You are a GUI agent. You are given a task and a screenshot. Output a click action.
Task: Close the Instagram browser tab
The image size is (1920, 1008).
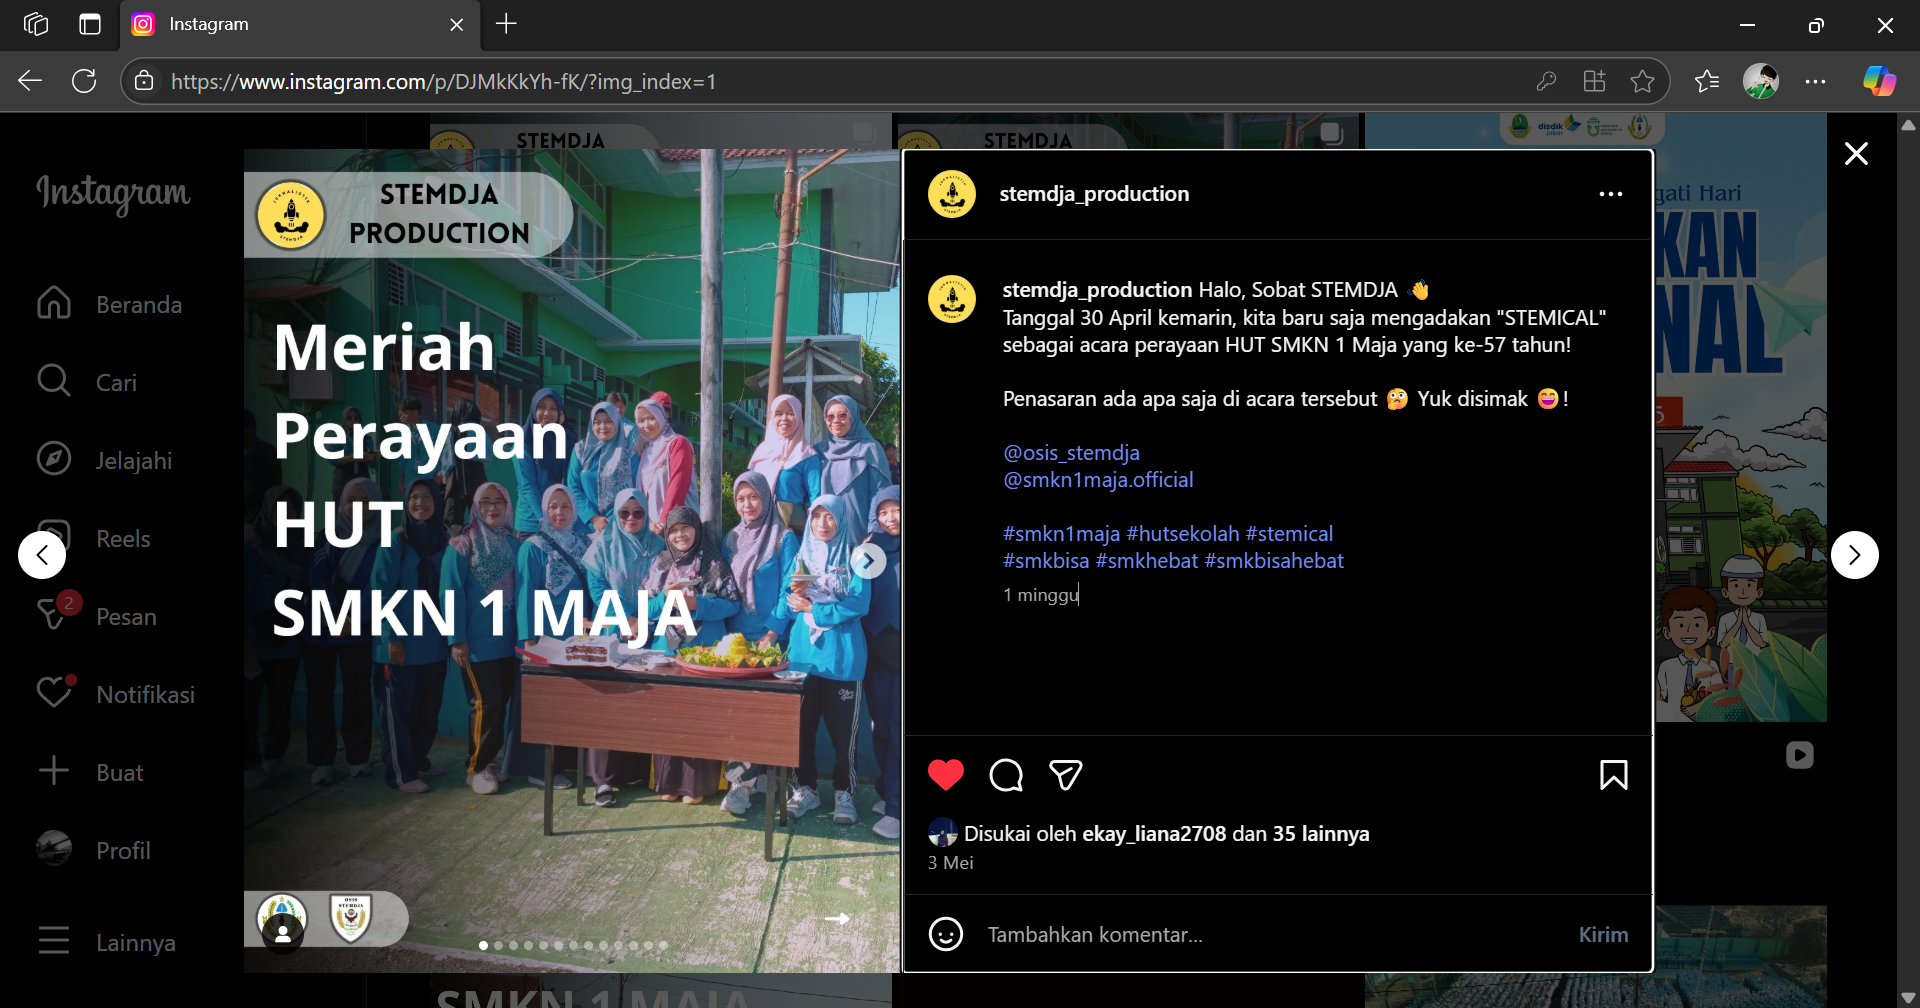point(457,25)
